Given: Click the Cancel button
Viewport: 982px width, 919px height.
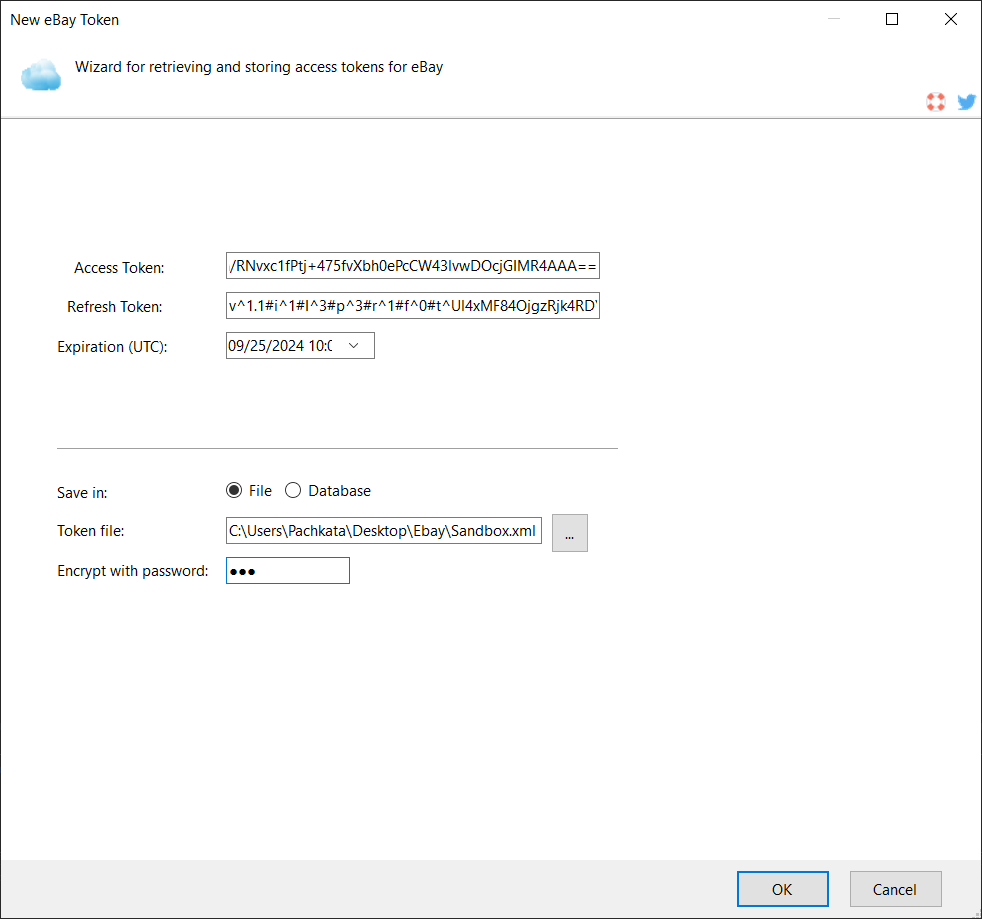Looking at the screenshot, I should point(895,889).
